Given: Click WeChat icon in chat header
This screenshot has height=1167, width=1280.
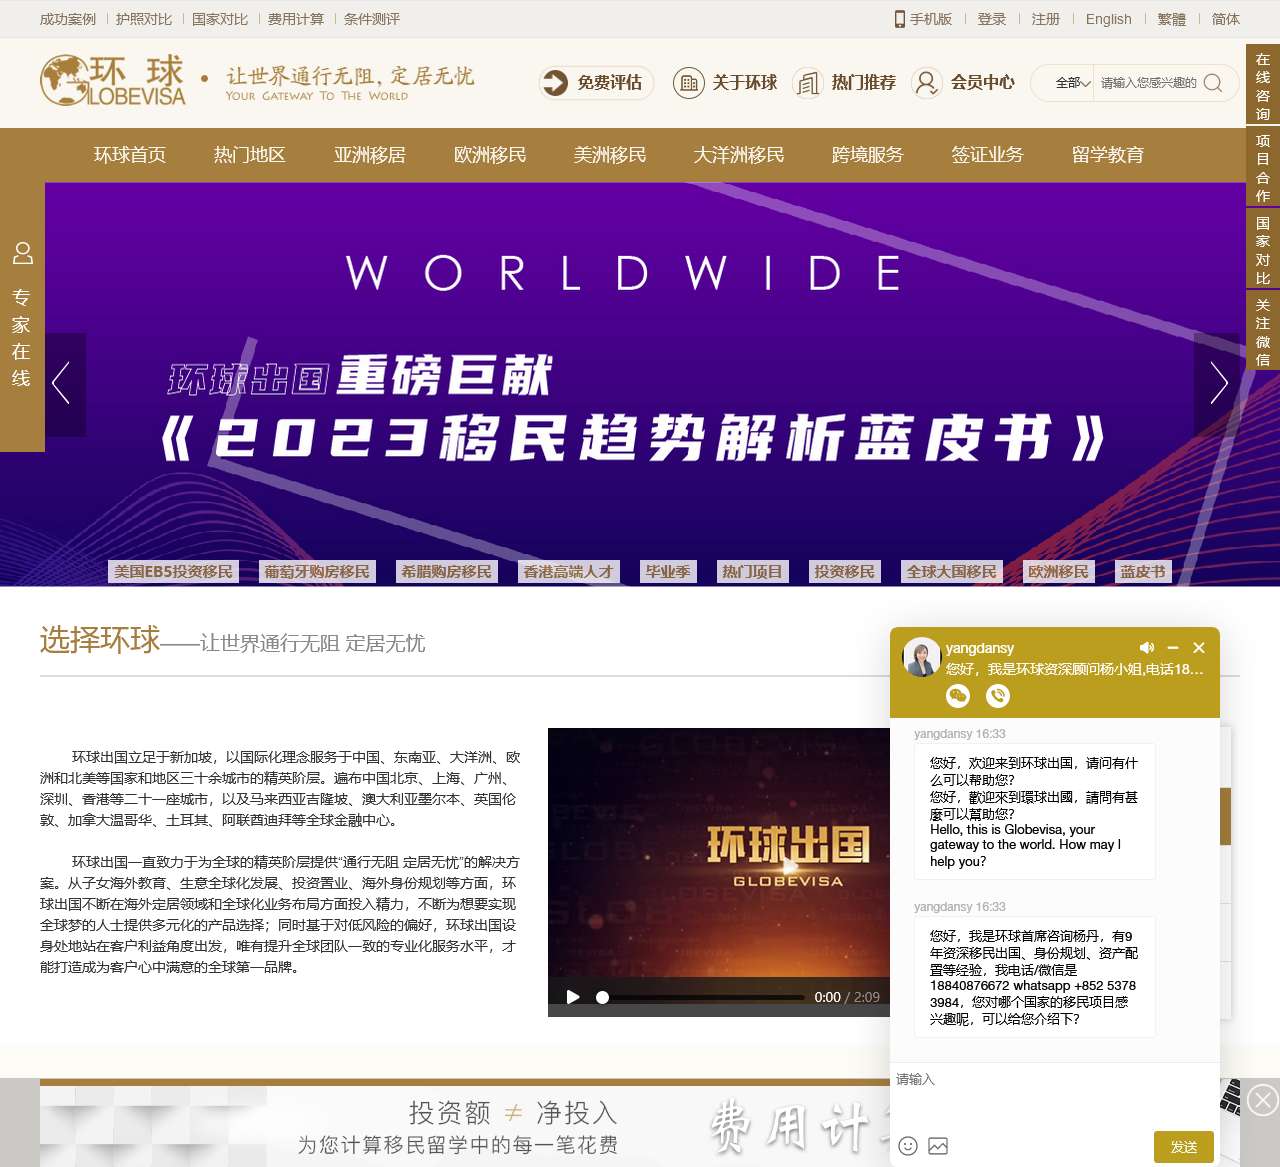Looking at the screenshot, I should pyautogui.click(x=958, y=695).
